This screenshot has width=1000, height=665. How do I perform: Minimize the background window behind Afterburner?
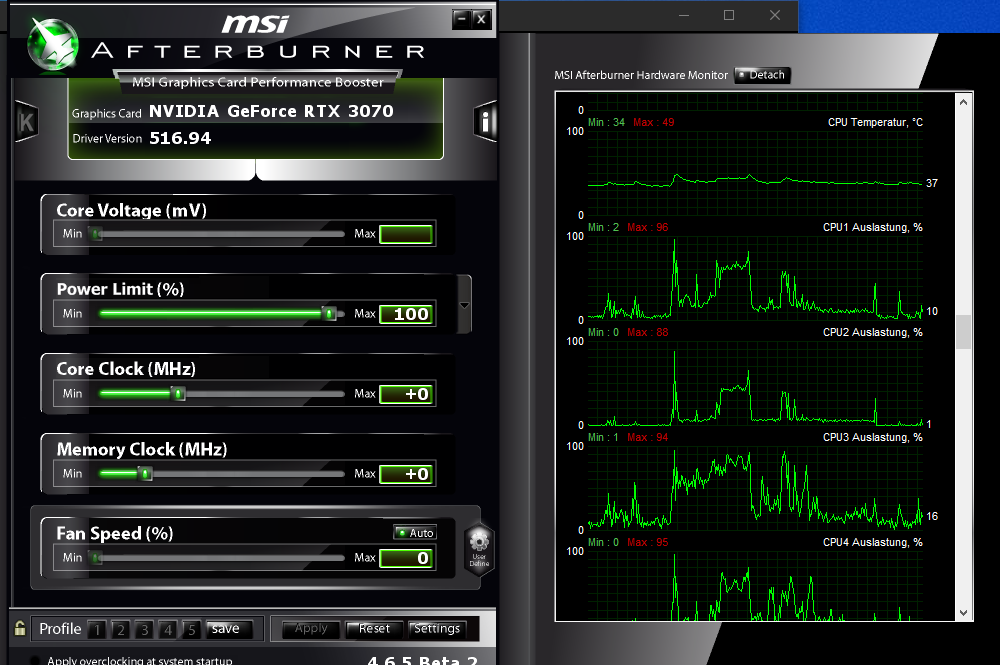(684, 15)
